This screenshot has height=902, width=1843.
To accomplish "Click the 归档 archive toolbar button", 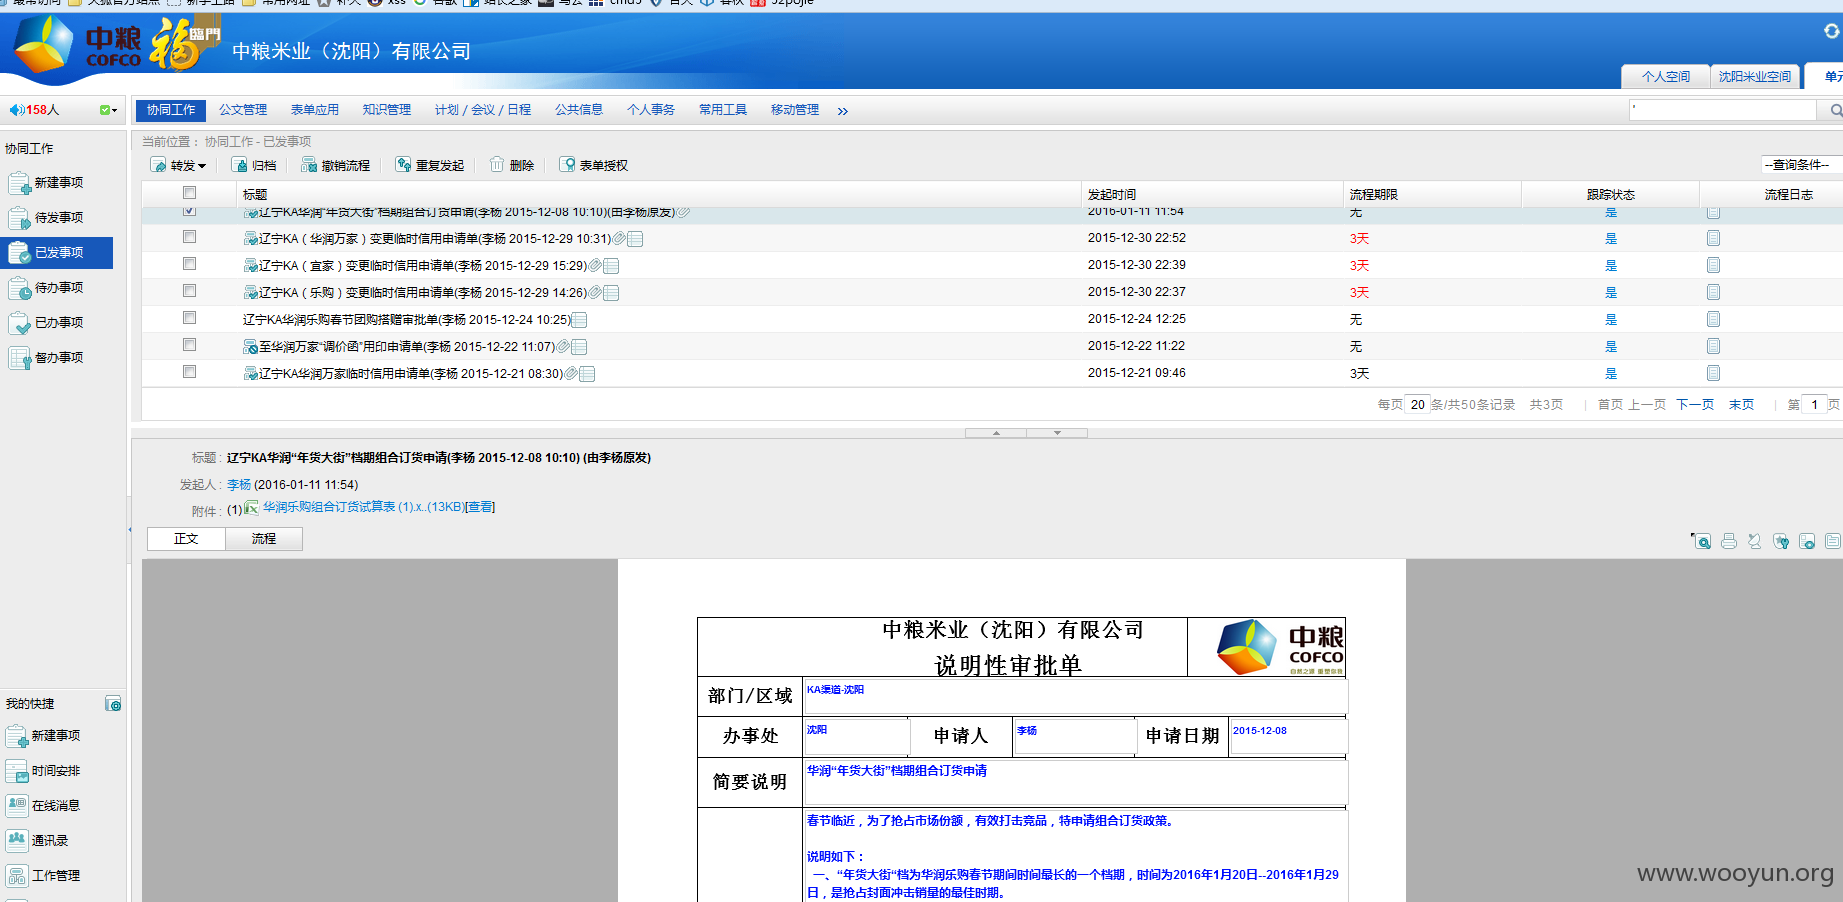I will click(254, 165).
